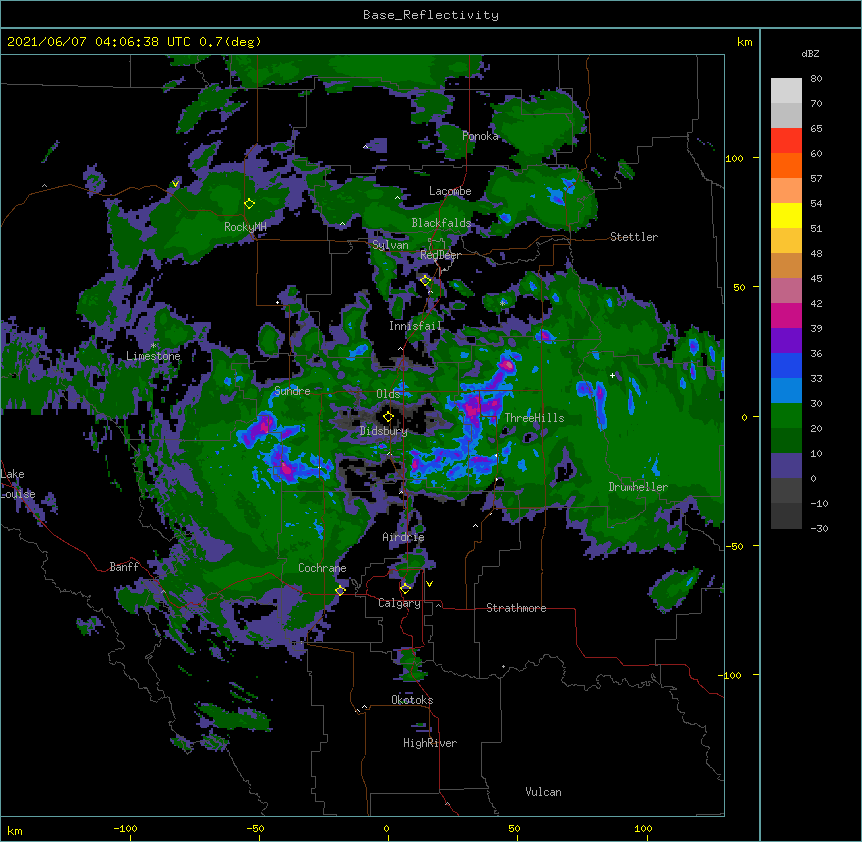Click the 80 dBZ light gray swatch

click(786, 91)
